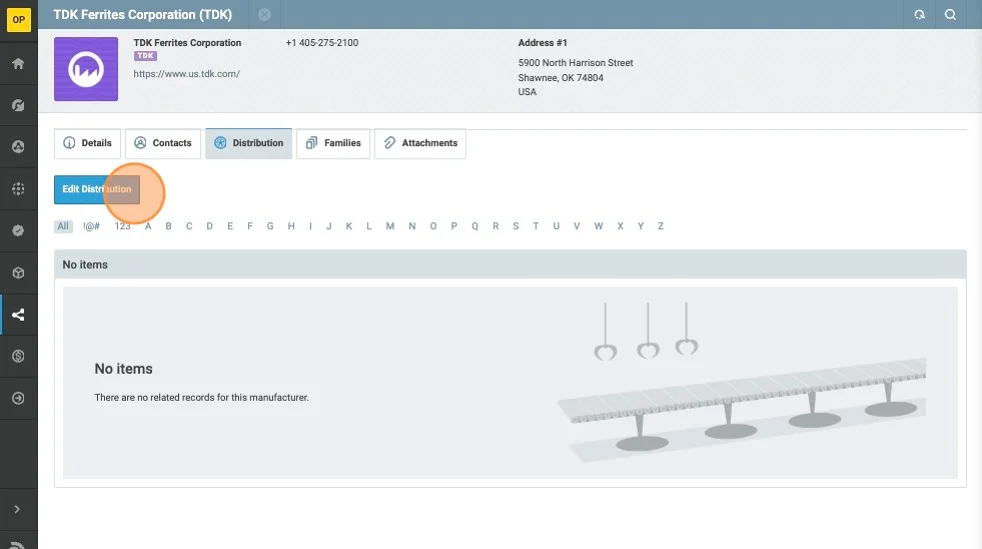Expand the sidebar with chevron arrow
The height and width of the screenshot is (549, 982).
[18, 510]
